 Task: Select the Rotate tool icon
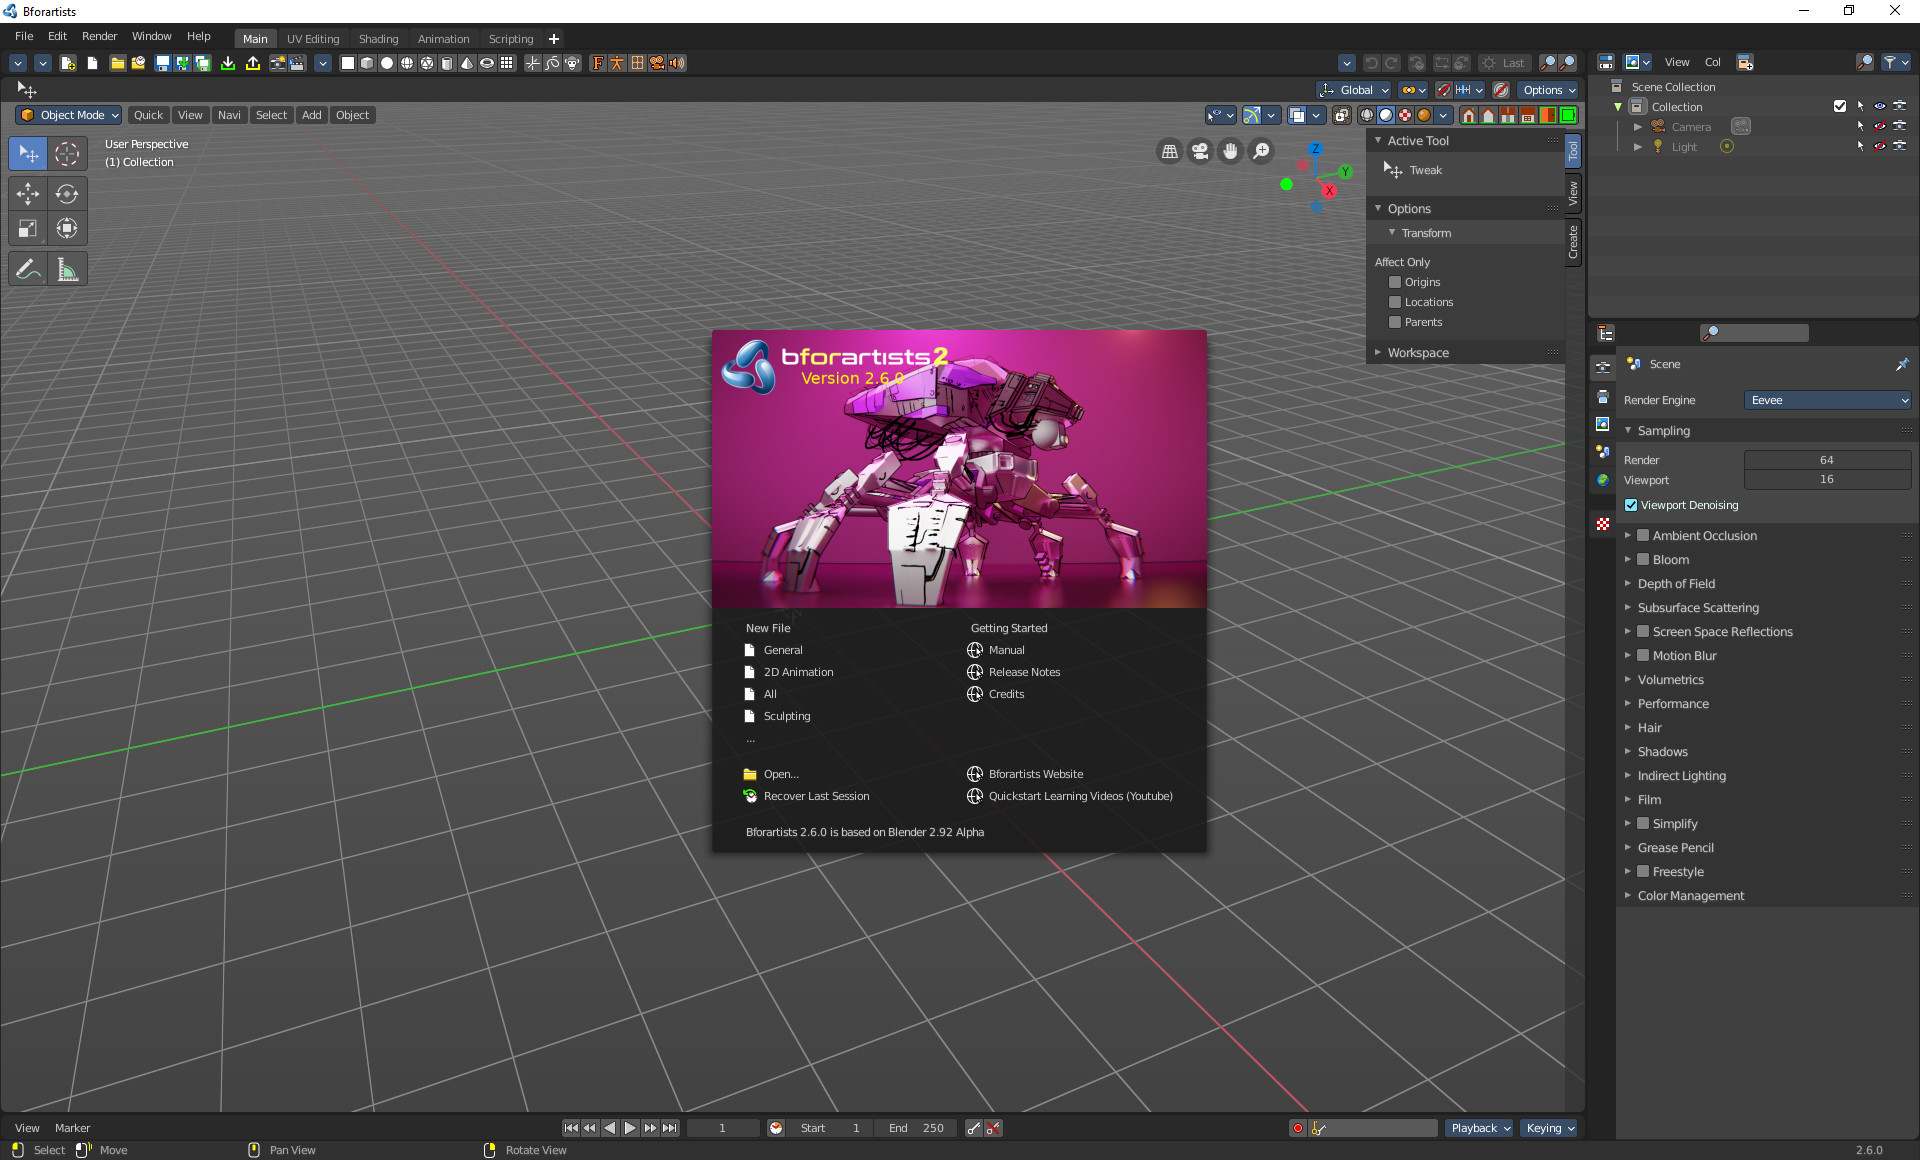point(67,193)
